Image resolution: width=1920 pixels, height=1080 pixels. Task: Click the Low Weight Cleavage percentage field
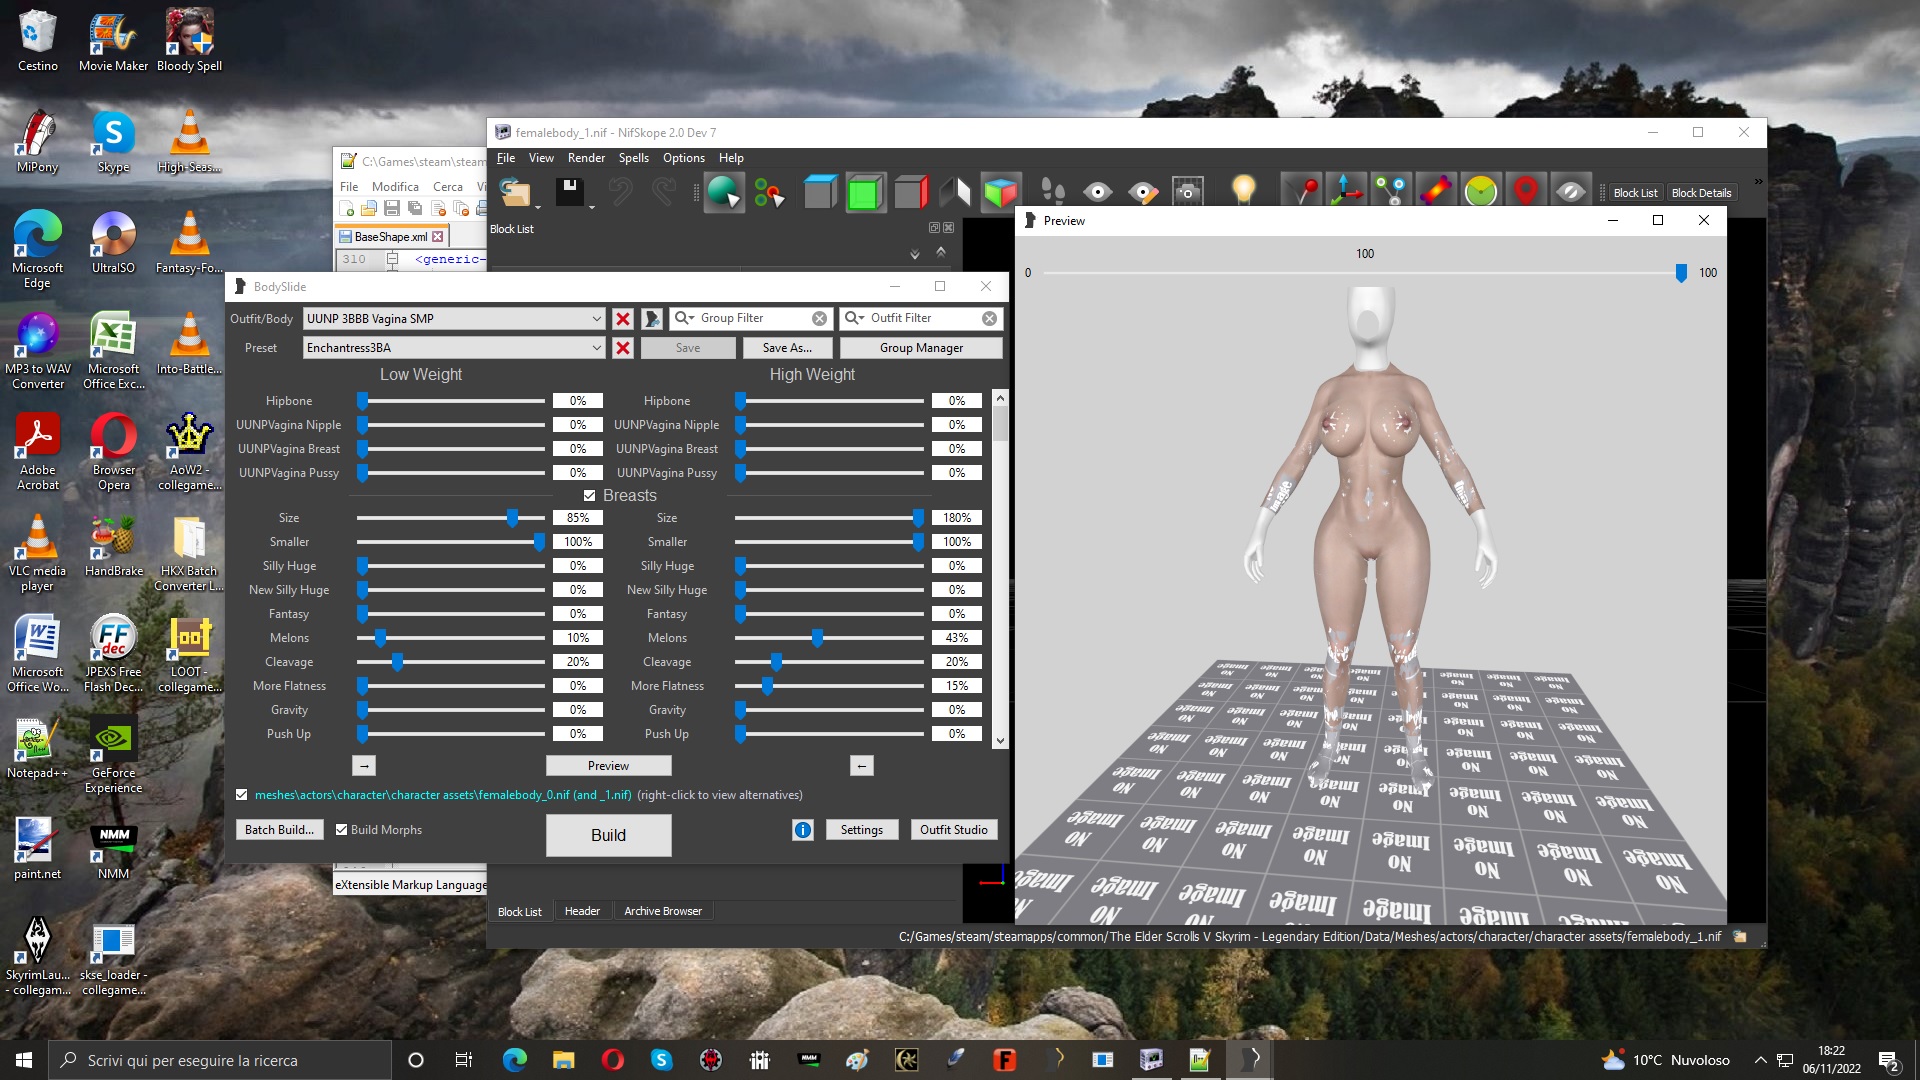click(578, 662)
